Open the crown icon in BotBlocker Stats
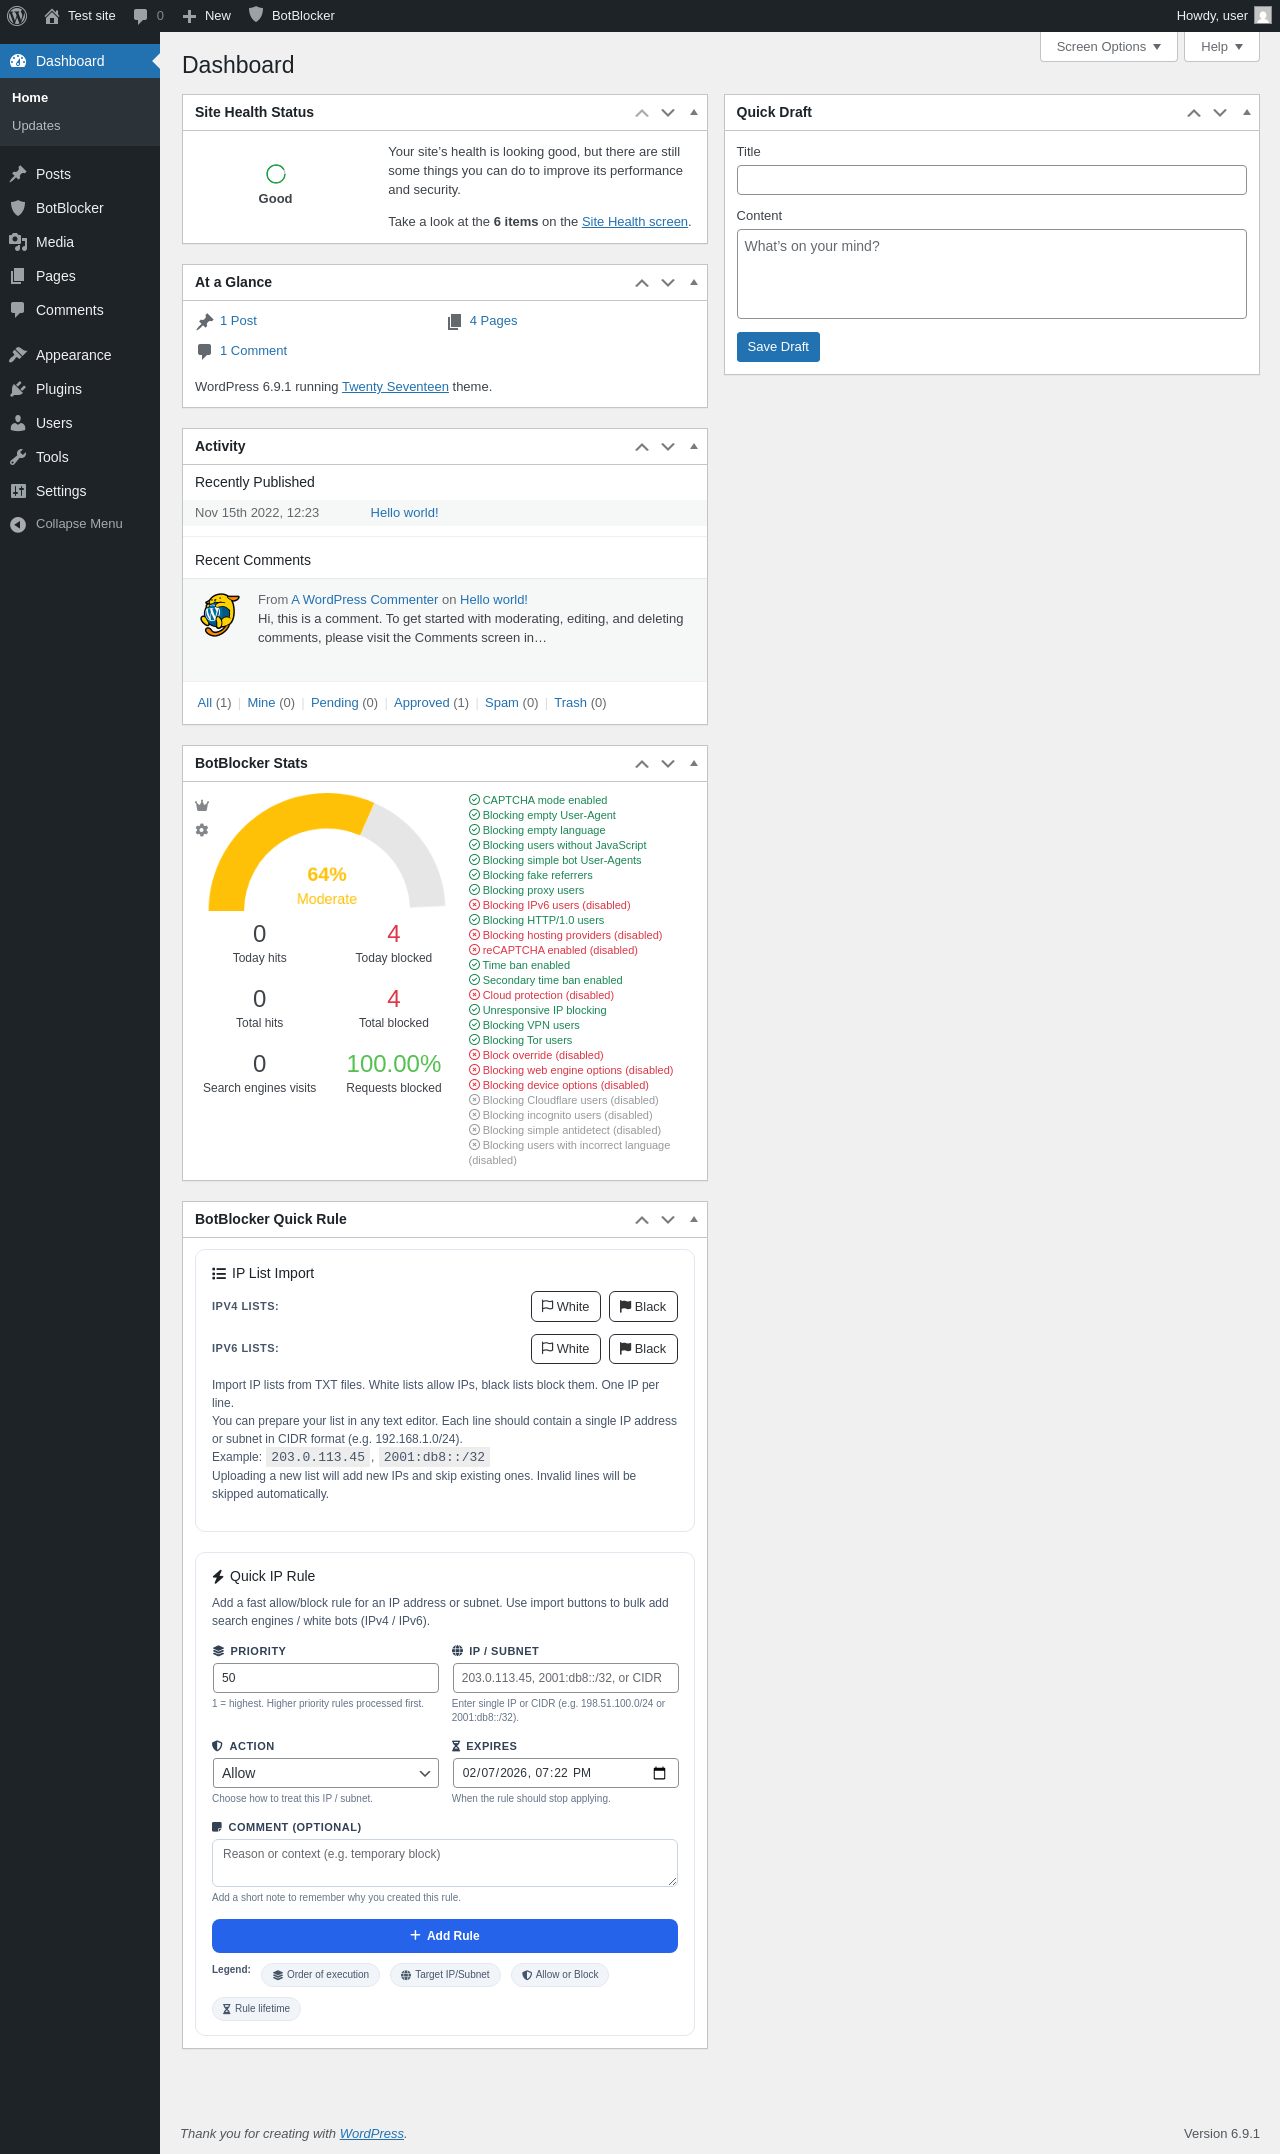This screenshot has width=1280, height=2154. click(202, 806)
